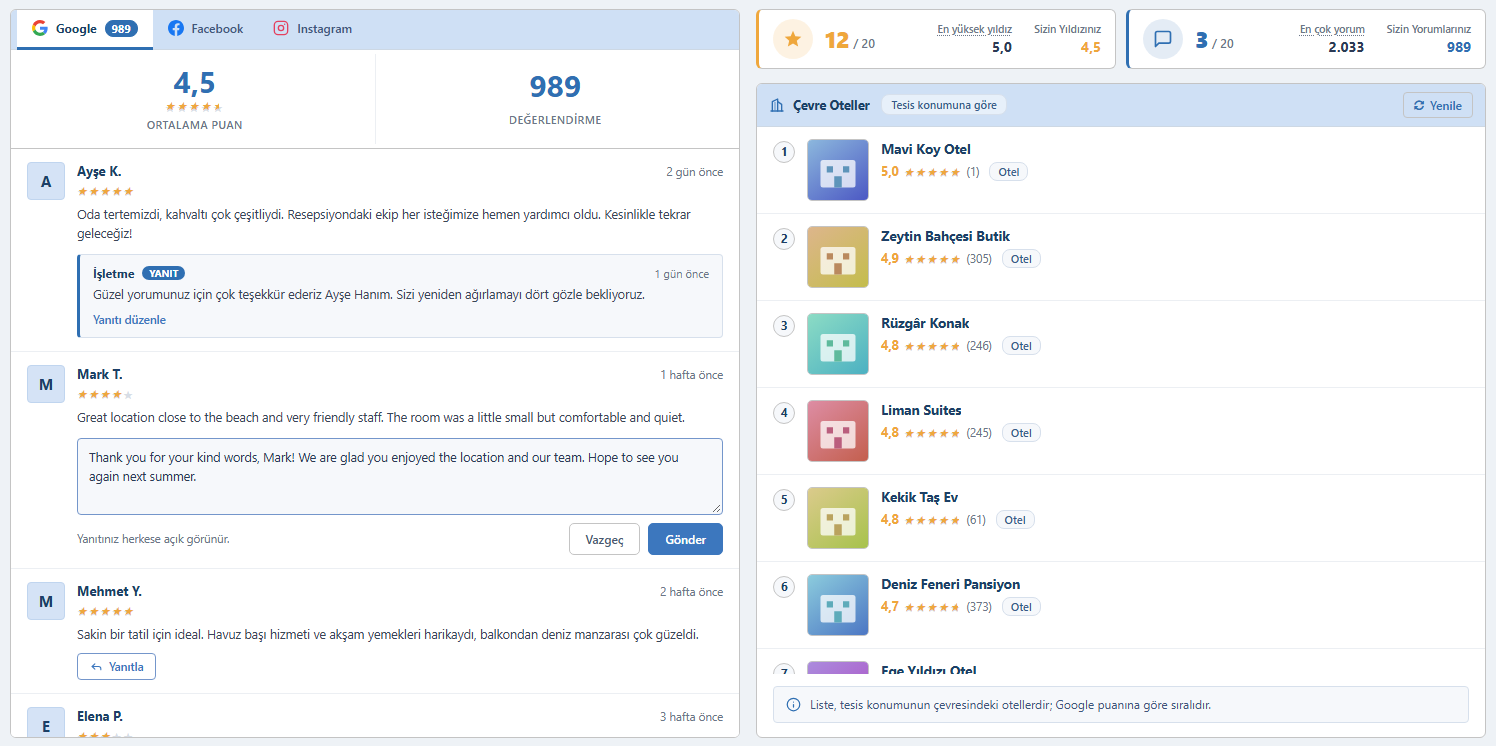Click the Google logo icon in tab

click(x=40, y=28)
